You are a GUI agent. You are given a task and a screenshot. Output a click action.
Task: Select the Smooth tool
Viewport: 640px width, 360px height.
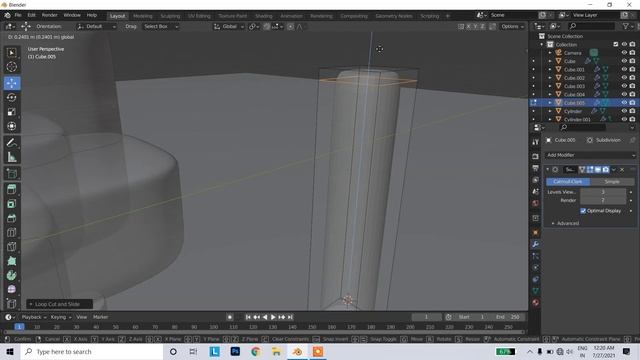[x=11, y=289]
